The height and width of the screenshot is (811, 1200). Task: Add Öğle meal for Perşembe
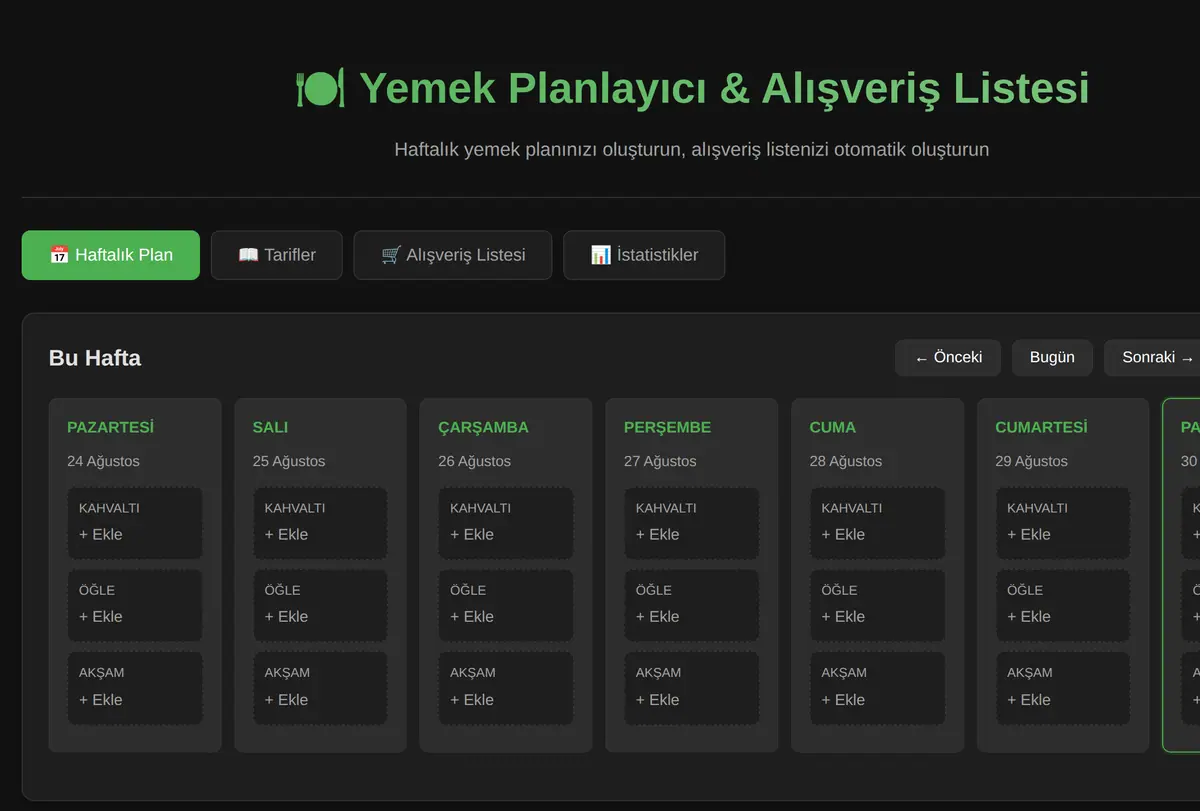point(692,606)
